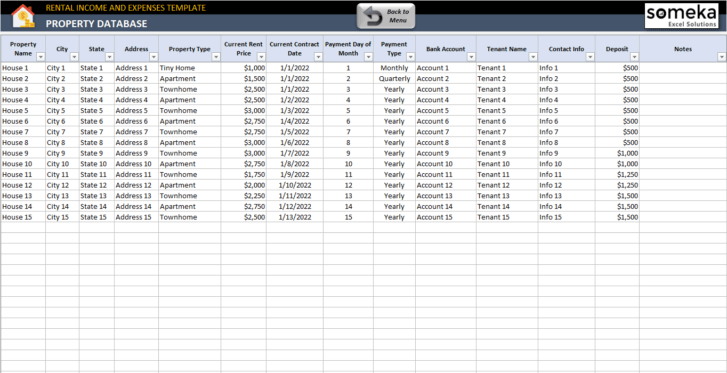Click the empty Notes cell for House 1
727x373 pixels.
tap(683, 68)
